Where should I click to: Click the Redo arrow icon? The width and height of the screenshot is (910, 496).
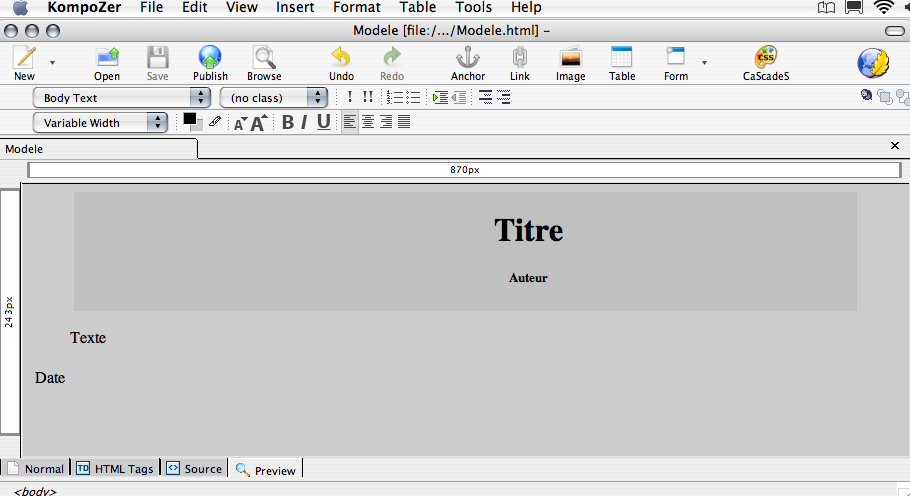tap(392, 57)
